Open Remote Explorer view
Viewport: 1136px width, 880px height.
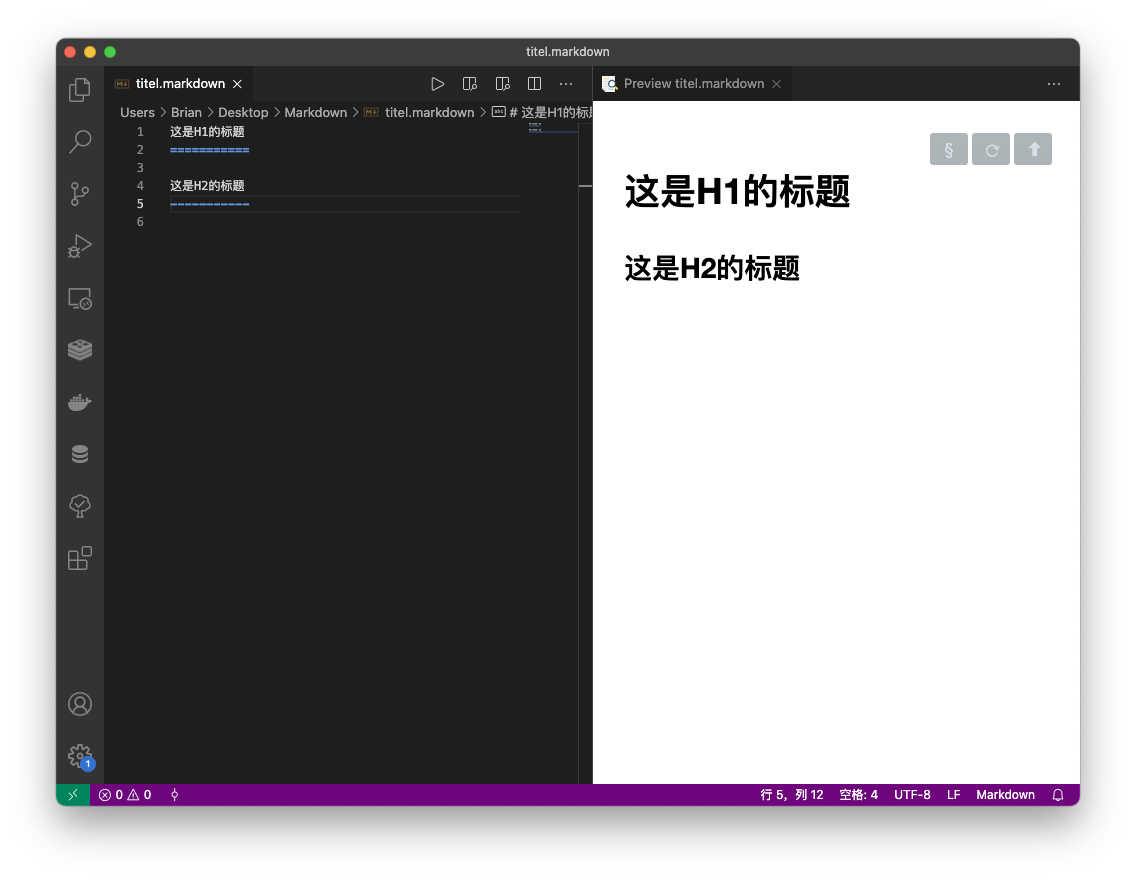pos(80,298)
